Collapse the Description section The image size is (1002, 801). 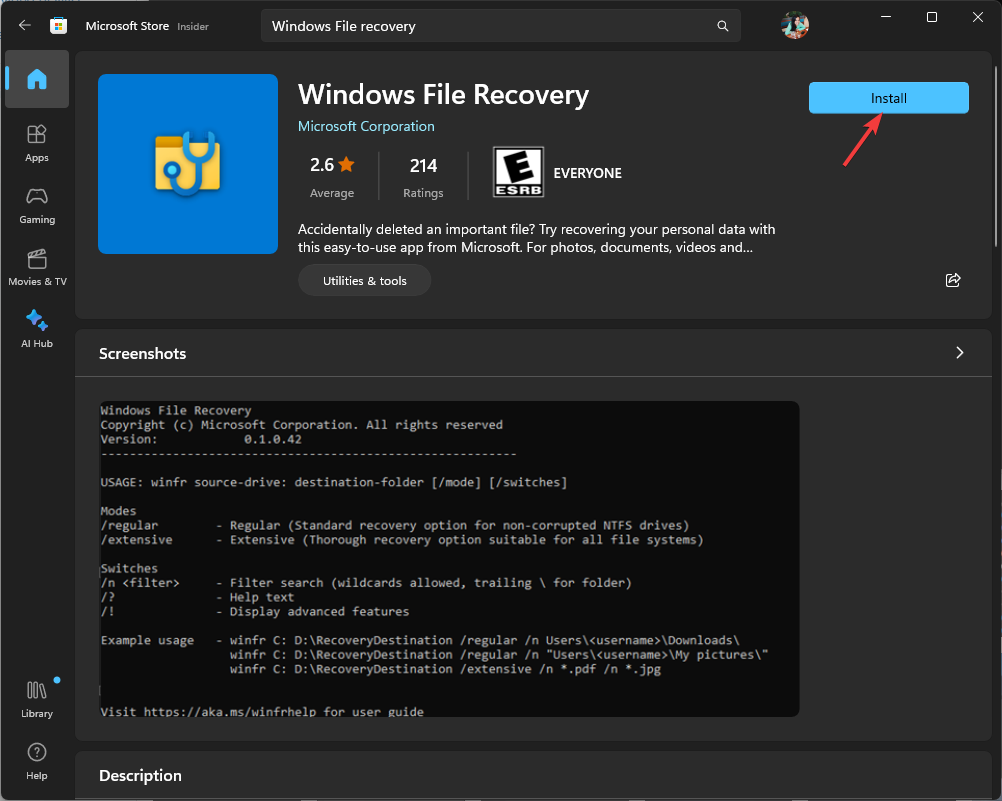pos(140,775)
